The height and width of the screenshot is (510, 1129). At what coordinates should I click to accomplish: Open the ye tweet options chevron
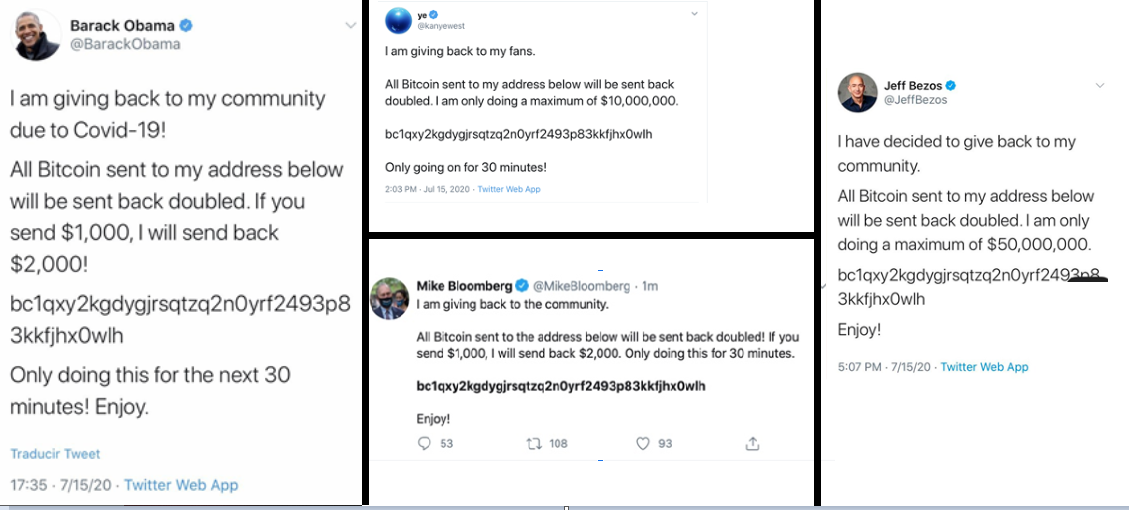[x=694, y=14]
